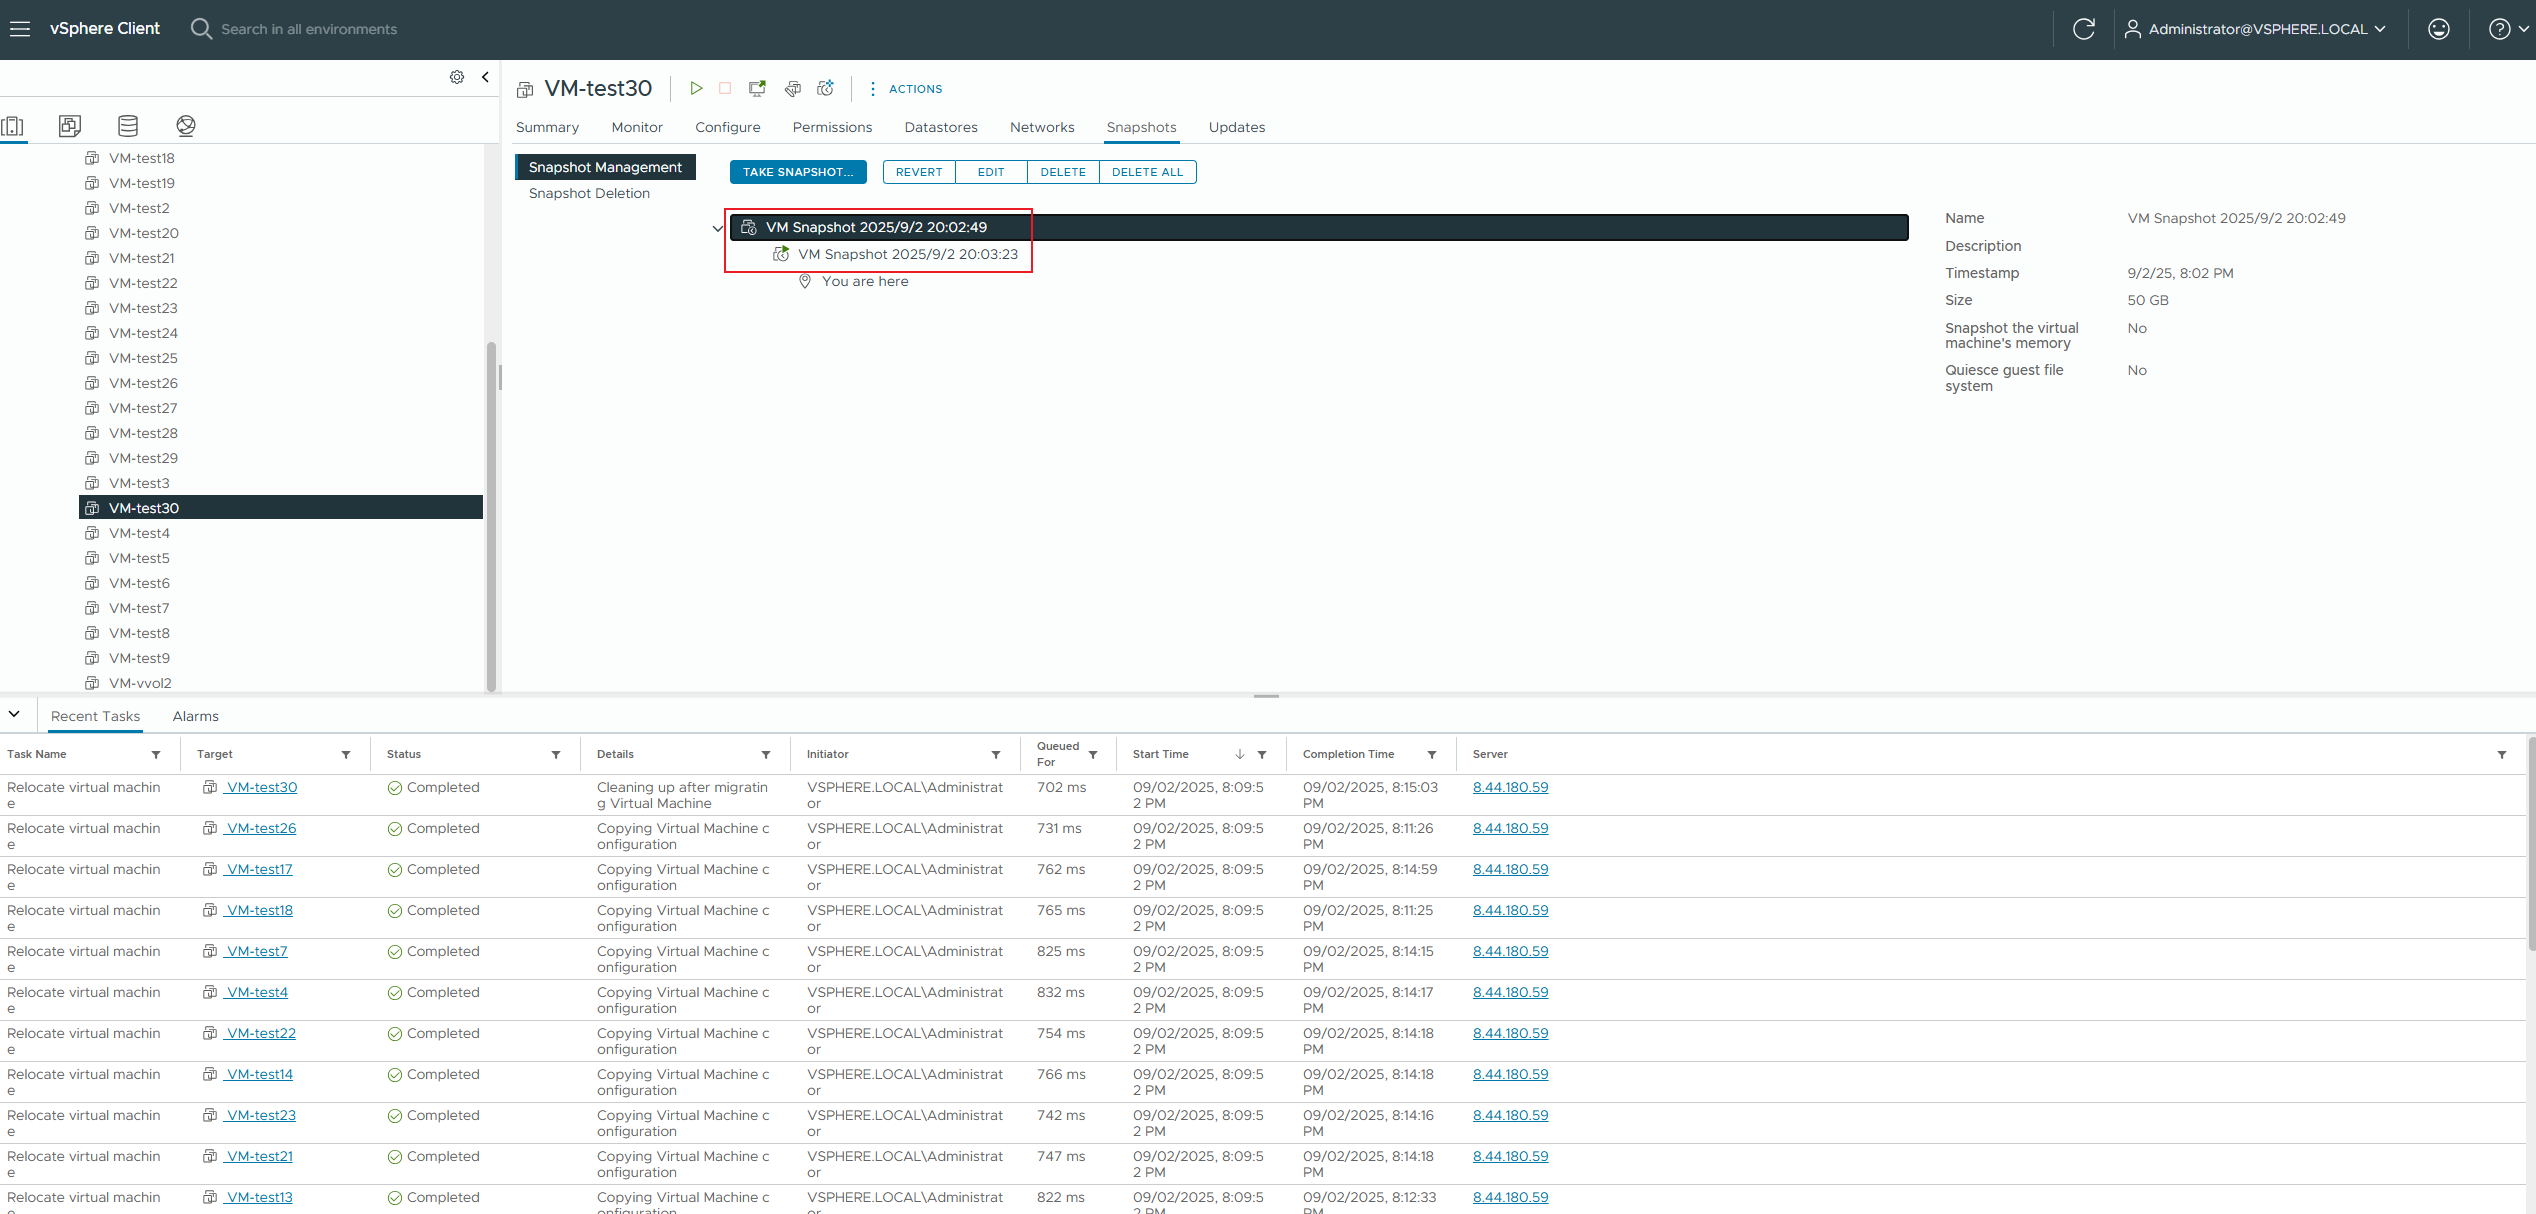Click the Recent Tasks vertical scrollbar
Screen dimensions: 2536x1214
click(x=2531, y=843)
